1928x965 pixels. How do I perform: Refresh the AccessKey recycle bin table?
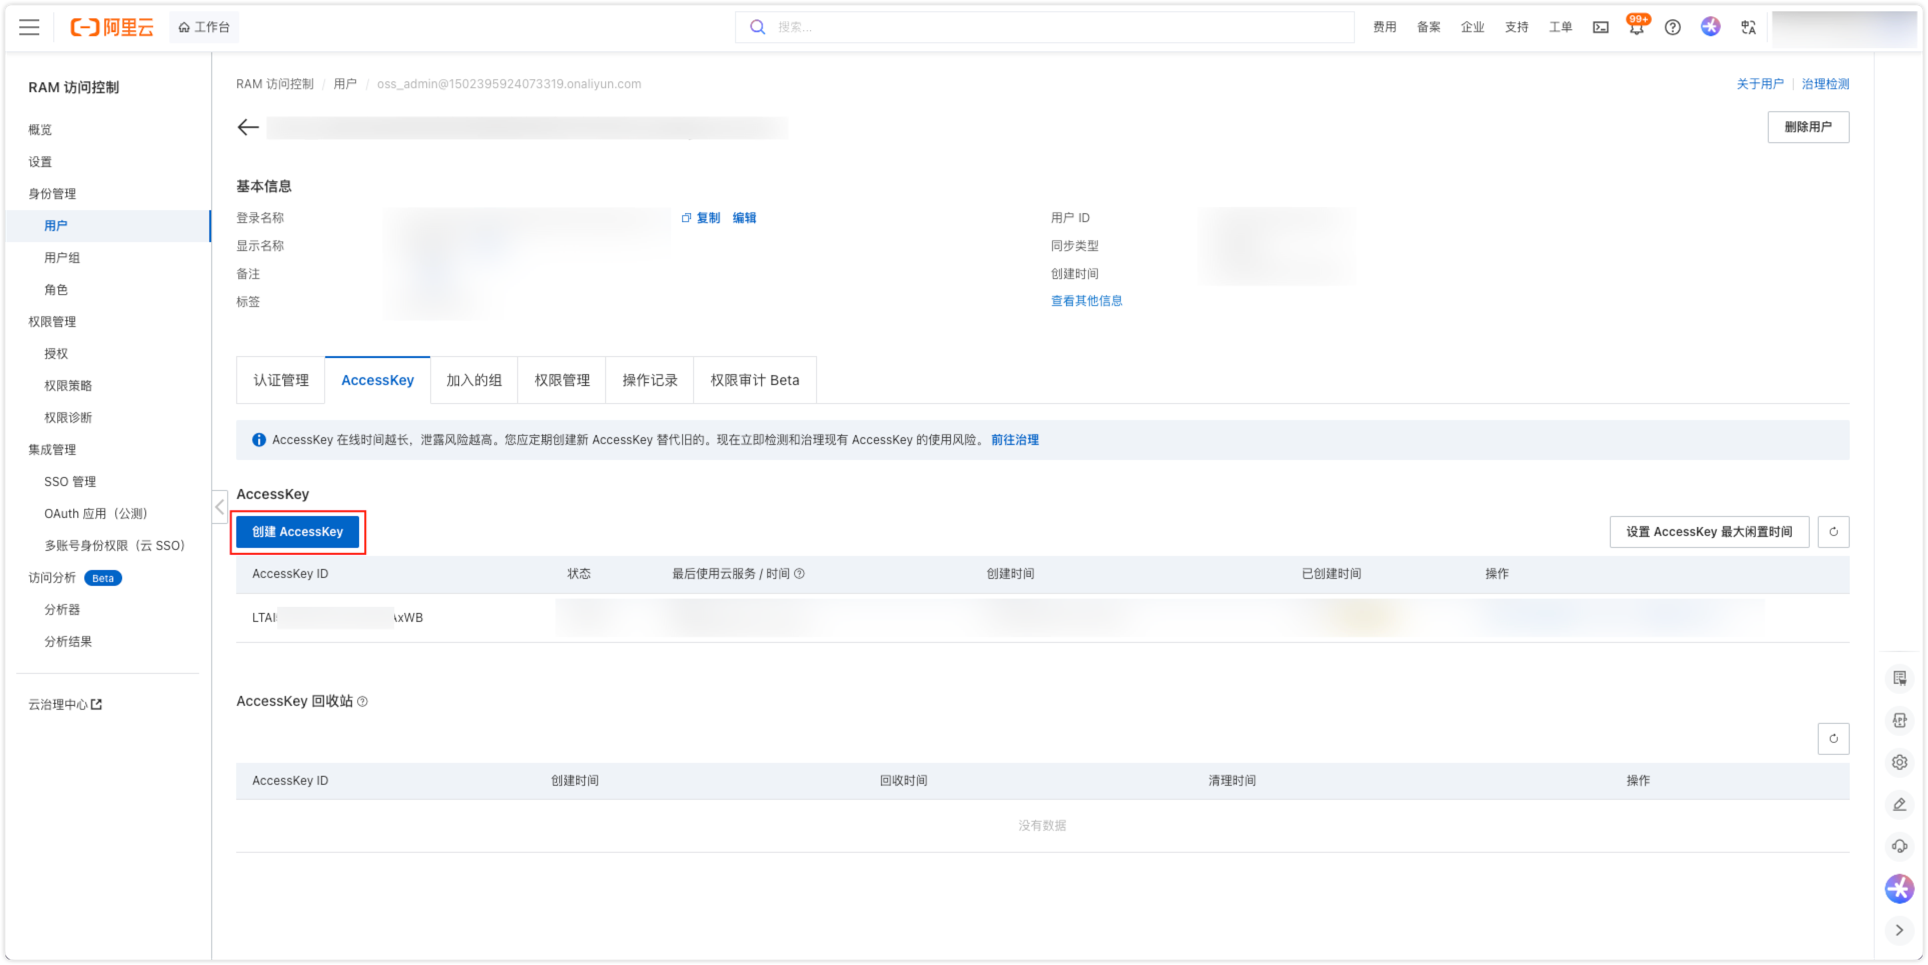(x=1833, y=739)
